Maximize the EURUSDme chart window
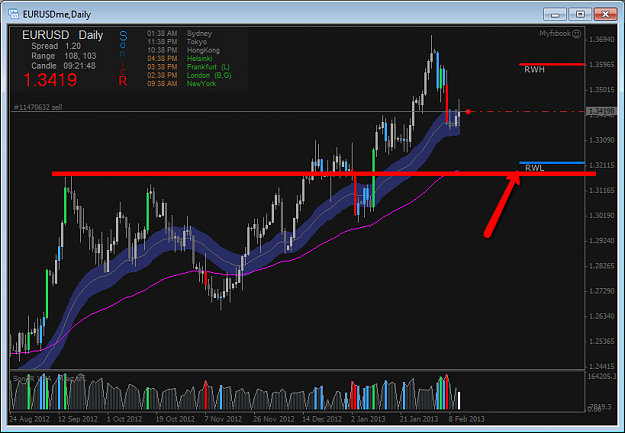 click(580, 14)
